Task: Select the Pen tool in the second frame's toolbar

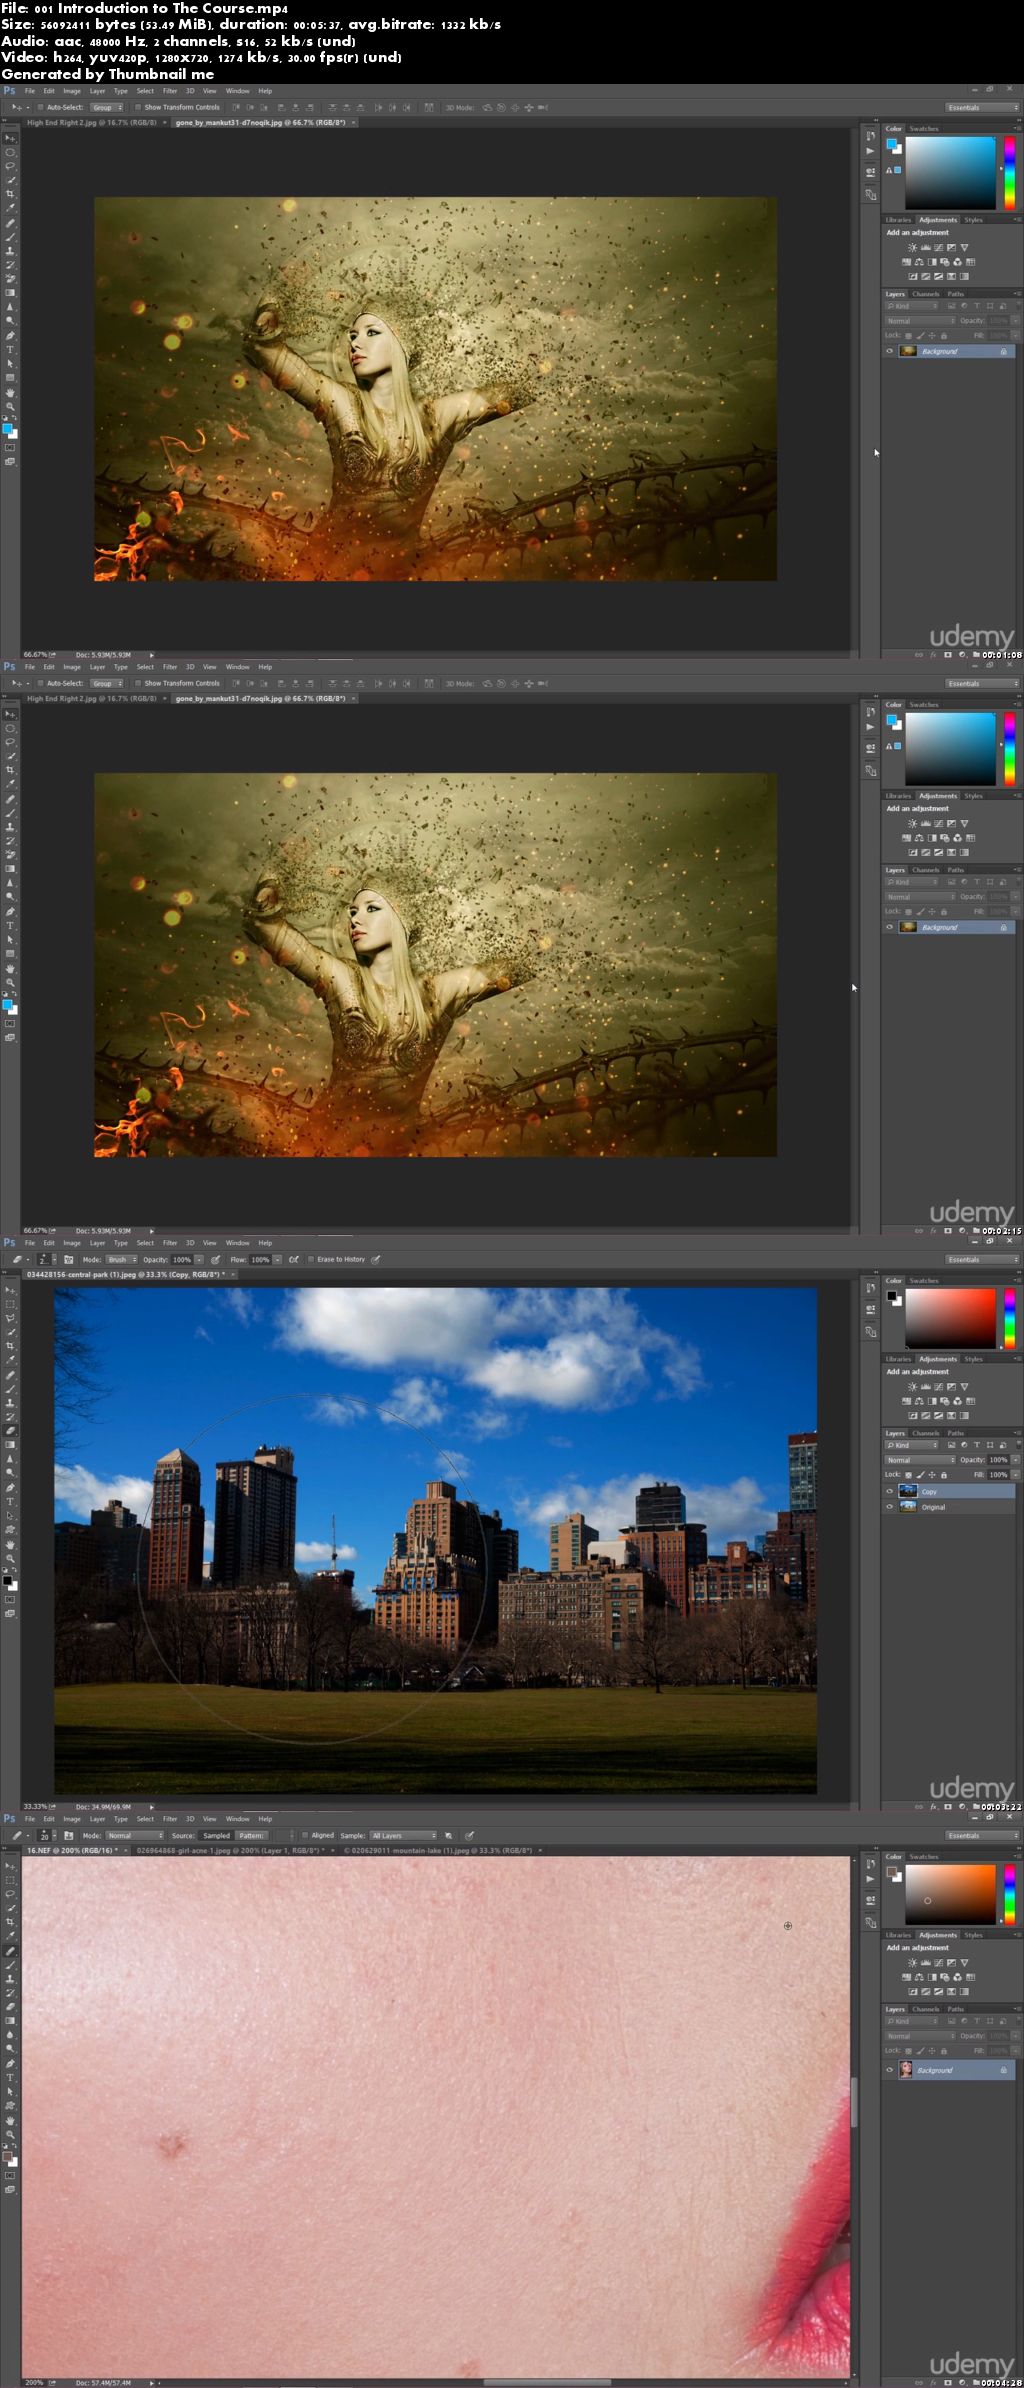Action: point(11,912)
